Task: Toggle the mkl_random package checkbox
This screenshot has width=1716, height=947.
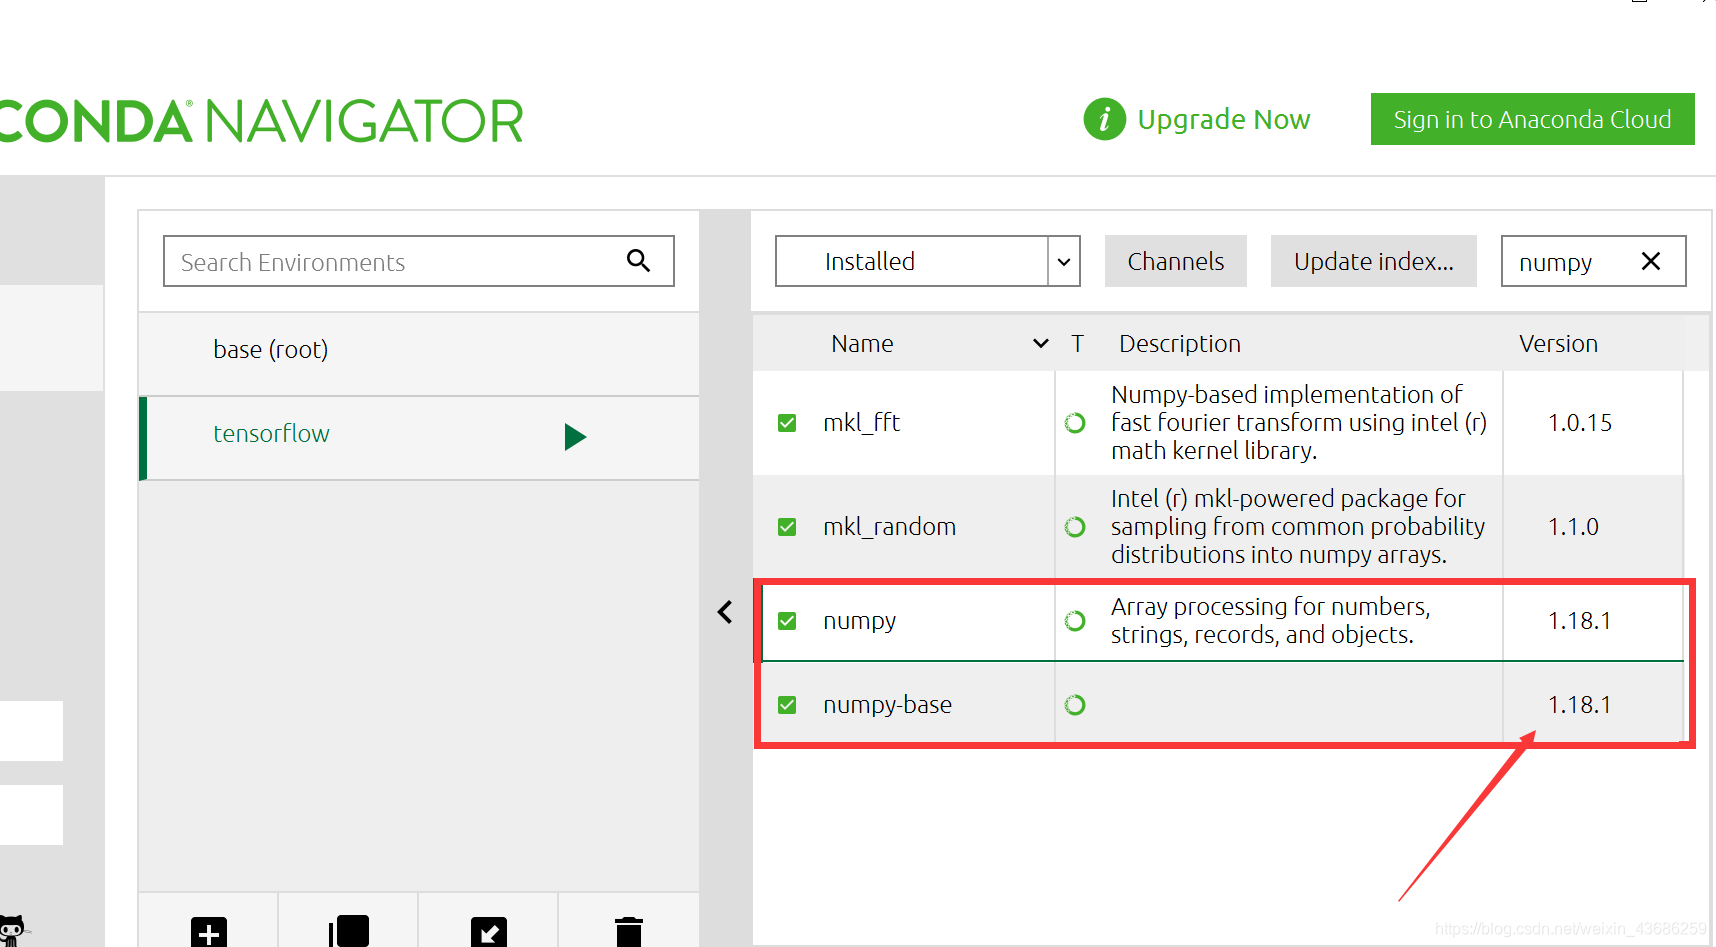Action: pyautogui.click(x=787, y=527)
